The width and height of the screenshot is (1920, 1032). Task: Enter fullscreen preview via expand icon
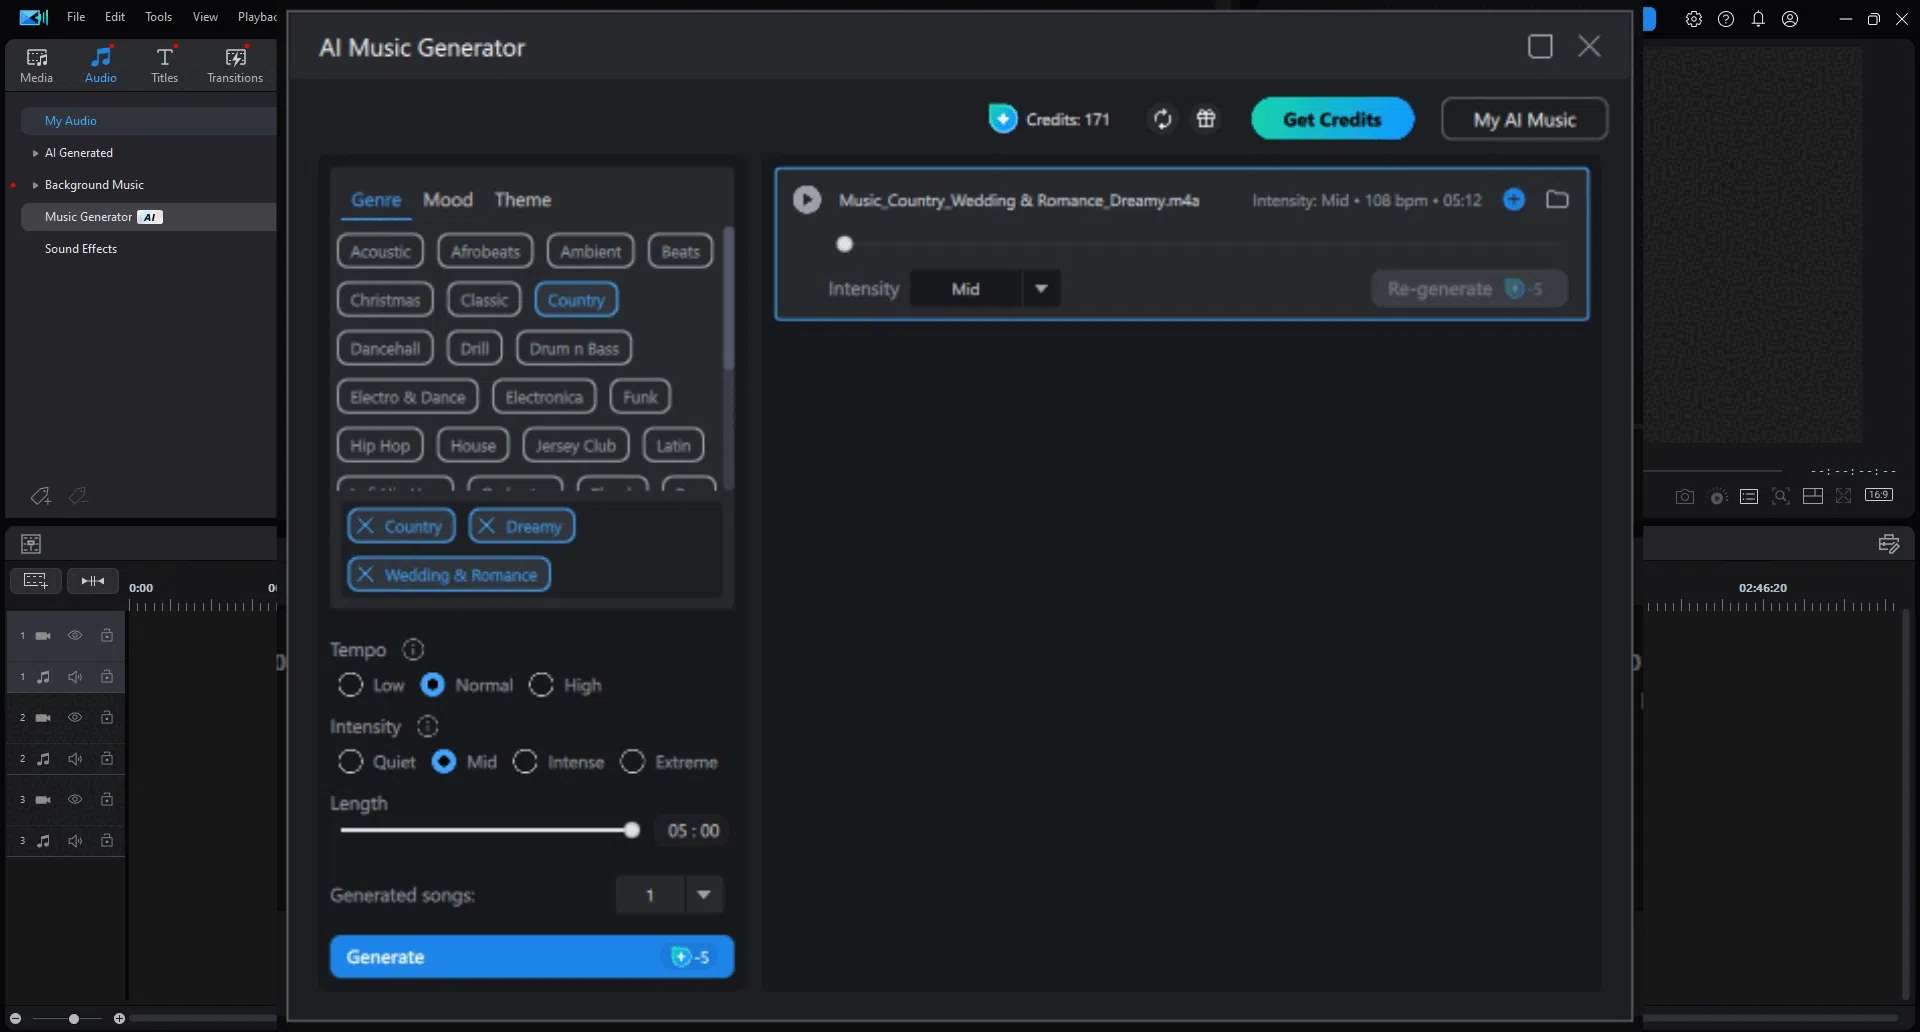(1844, 496)
